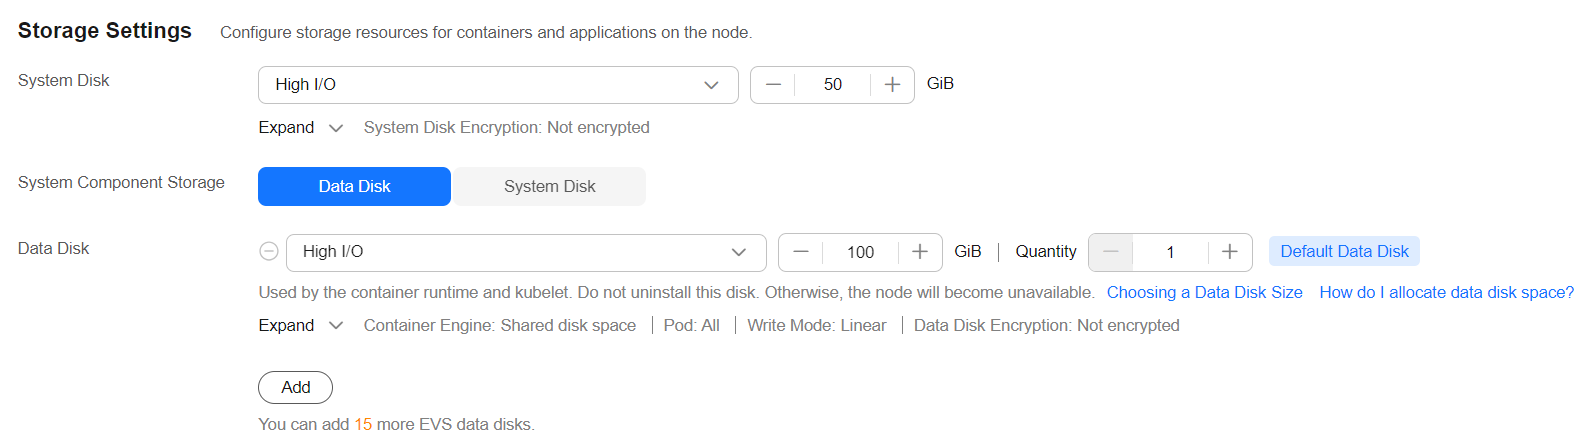
Task: Click the system disk Expand chevron icon
Action: [336, 128]
